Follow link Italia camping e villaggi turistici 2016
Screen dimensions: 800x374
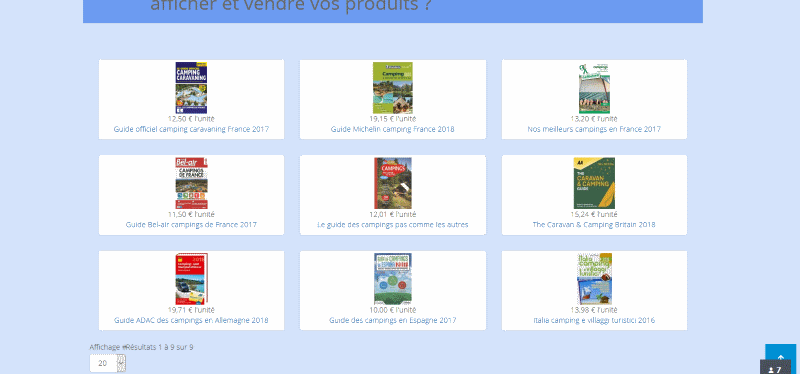click(x=594, y=320)
